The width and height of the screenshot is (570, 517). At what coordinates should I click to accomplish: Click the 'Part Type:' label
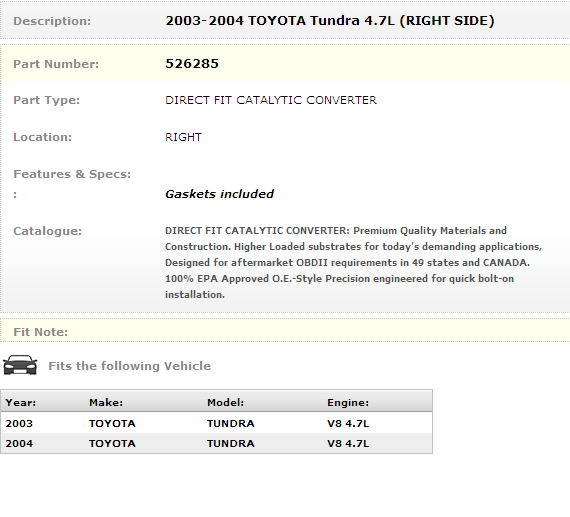pos(47,100)
